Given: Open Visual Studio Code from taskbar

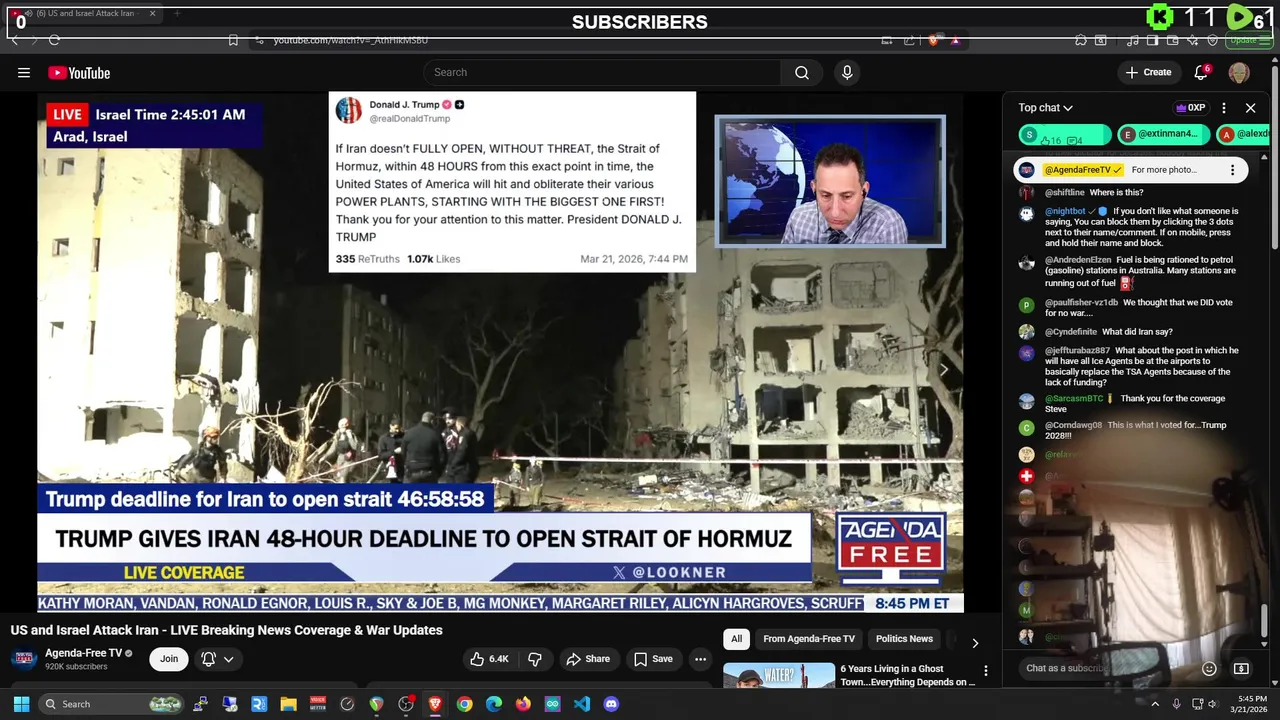Looking at the screenshot, I should [x=582, y=704].
